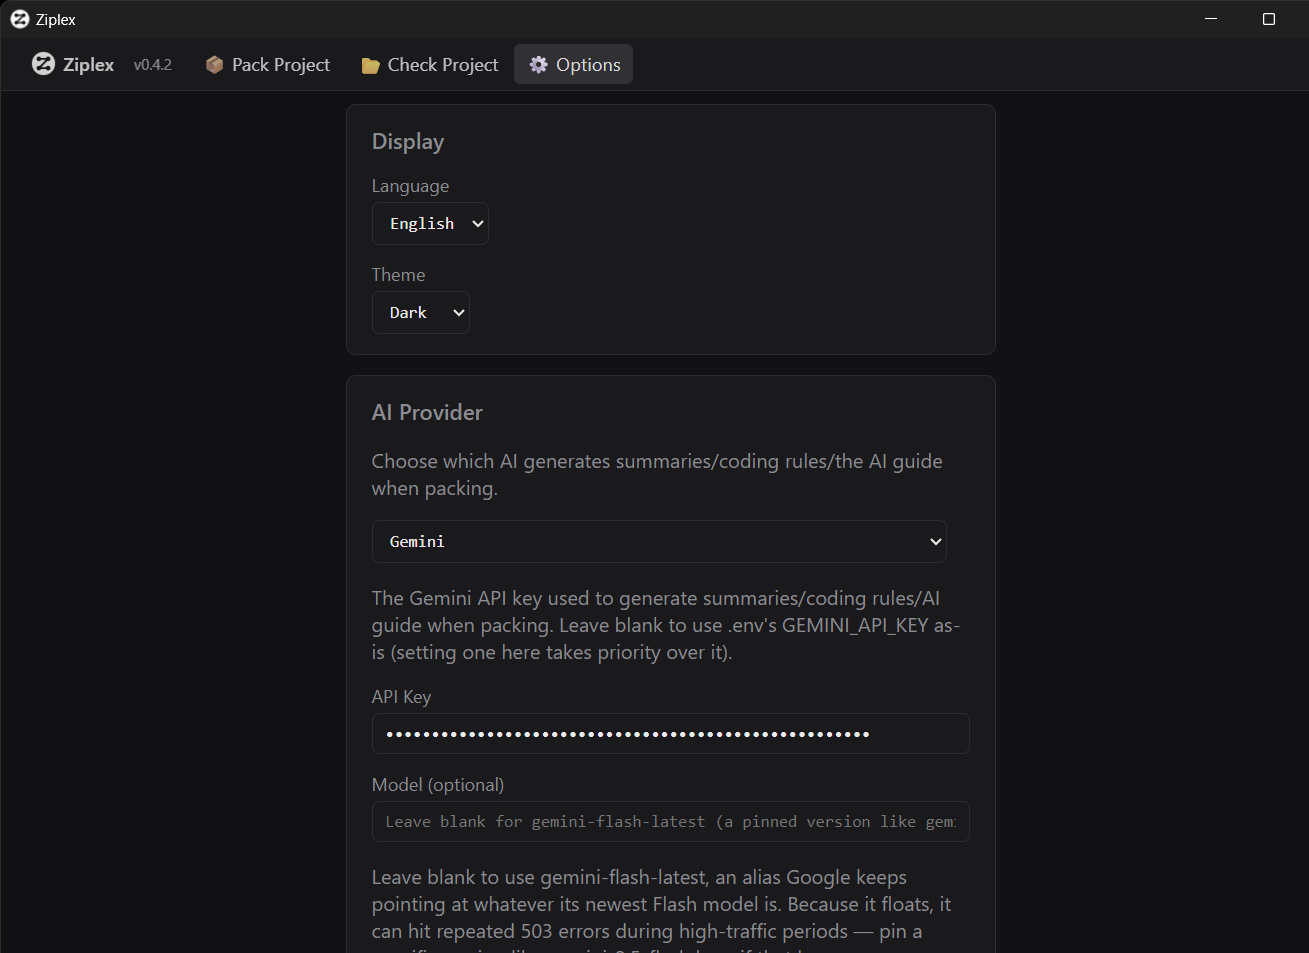Click the Ziplex brand name in the navbar
This screenshot has width=1309, height=953.
(89, 65)
